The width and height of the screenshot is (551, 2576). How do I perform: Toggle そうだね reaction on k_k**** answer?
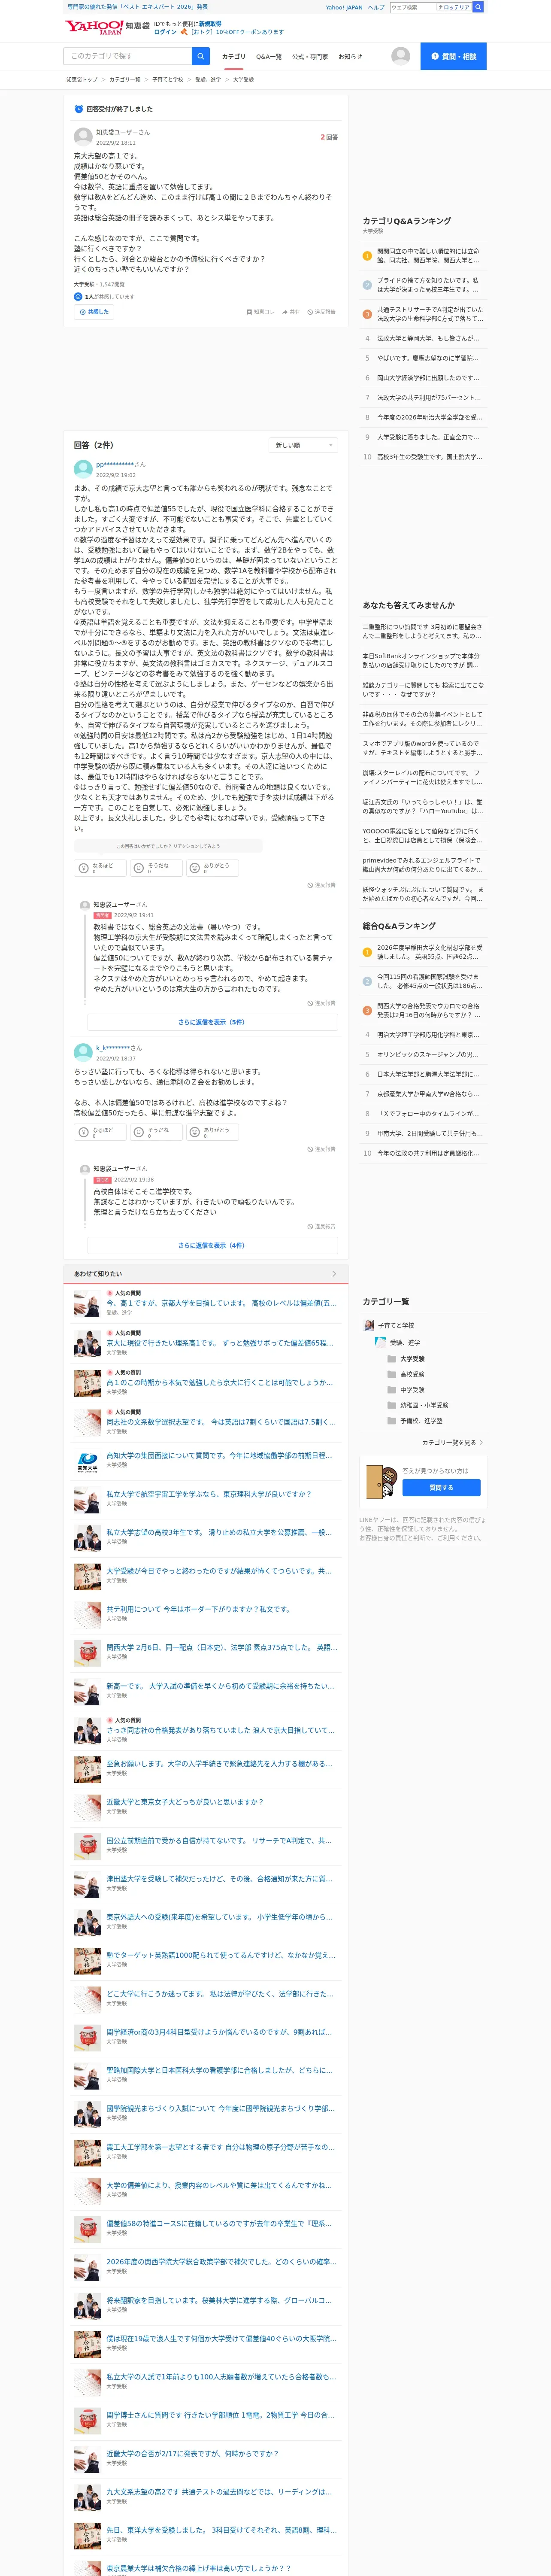tap(156, 1132)
